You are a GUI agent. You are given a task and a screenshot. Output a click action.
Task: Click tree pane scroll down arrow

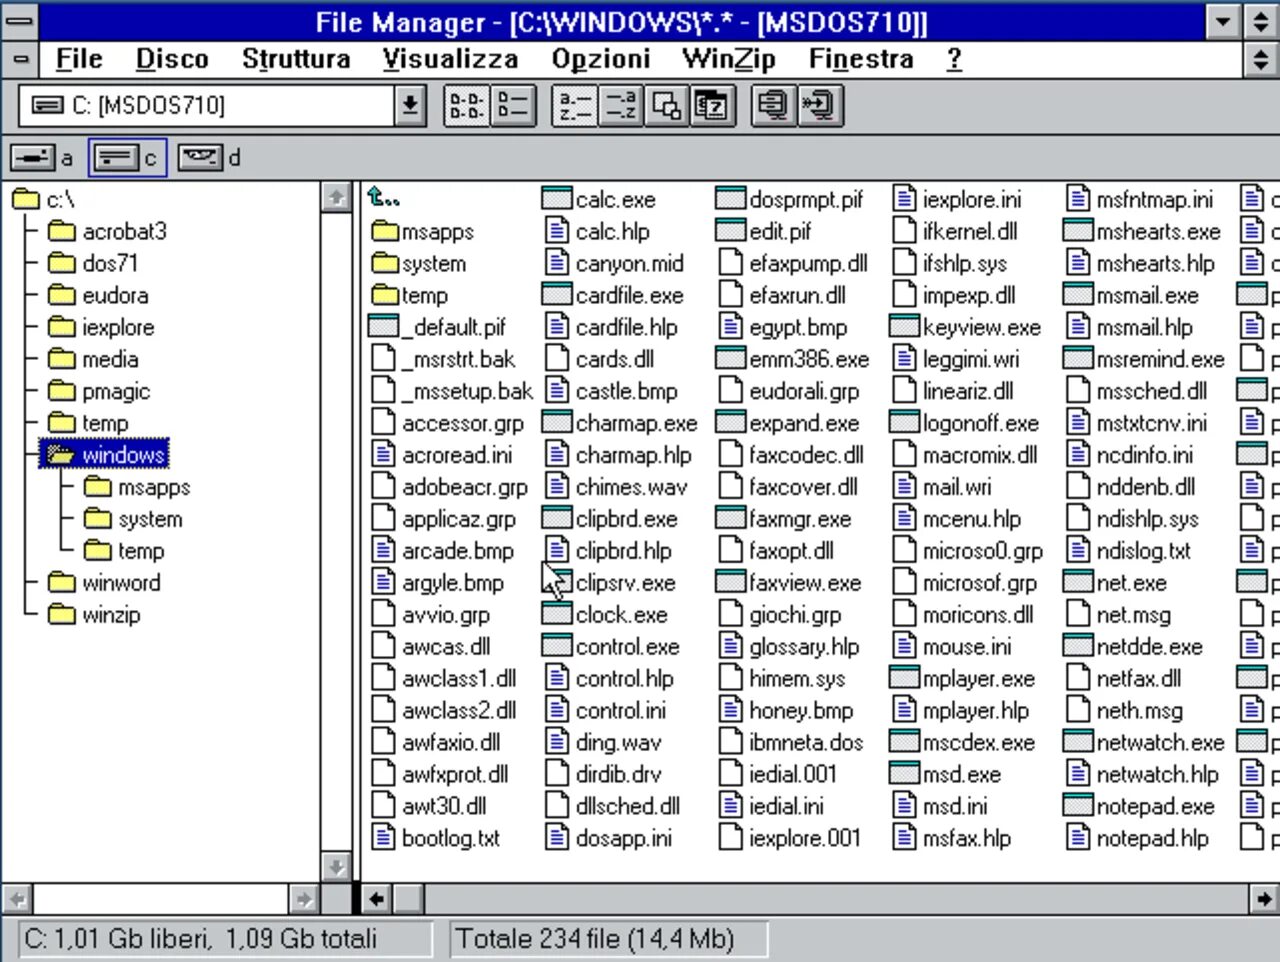tap(336, 866)
